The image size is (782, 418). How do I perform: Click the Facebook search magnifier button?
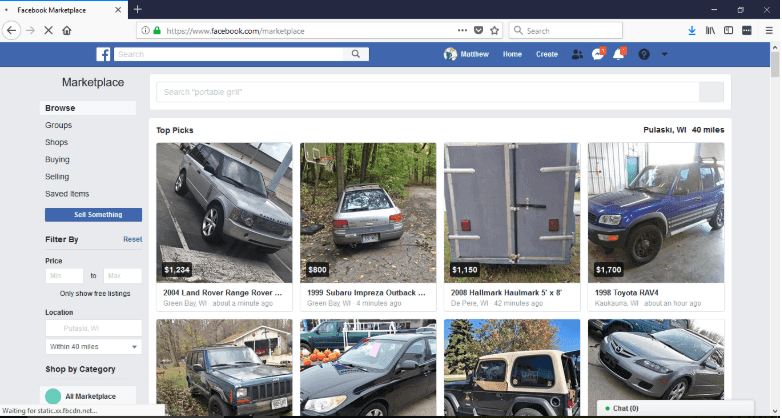pyautogui.click(x=356, y=54)
